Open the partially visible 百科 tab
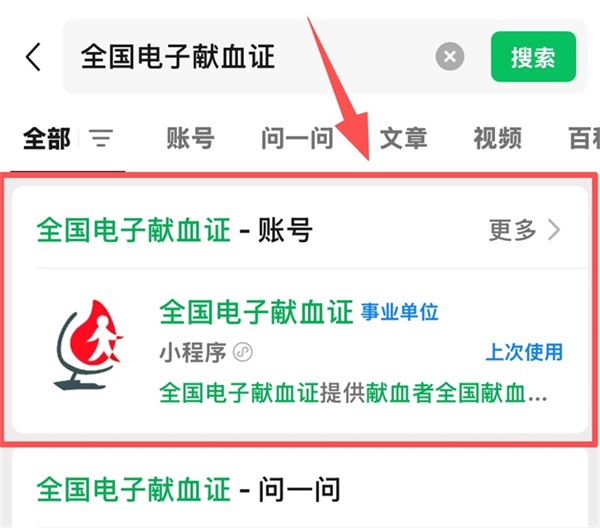600x528 pixels. coord(584,138)
